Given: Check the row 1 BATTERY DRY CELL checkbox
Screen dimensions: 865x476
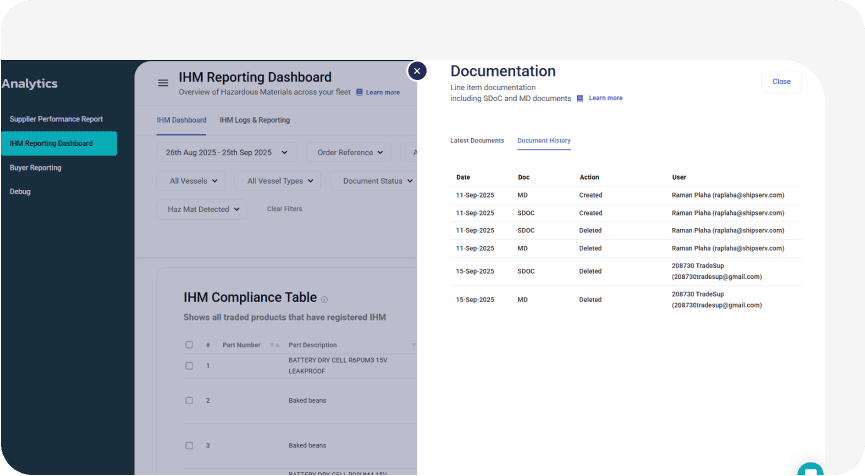Looking at the screenshot, I should point(189,366).
